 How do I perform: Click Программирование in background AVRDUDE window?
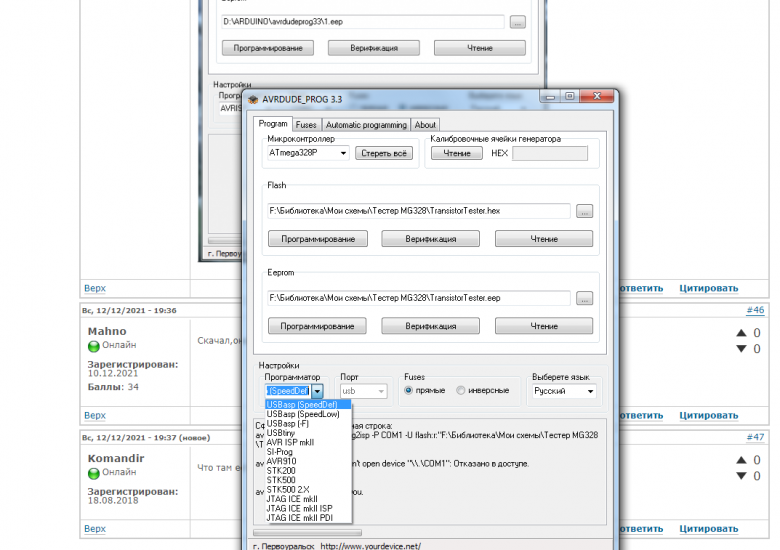point(268,48)
